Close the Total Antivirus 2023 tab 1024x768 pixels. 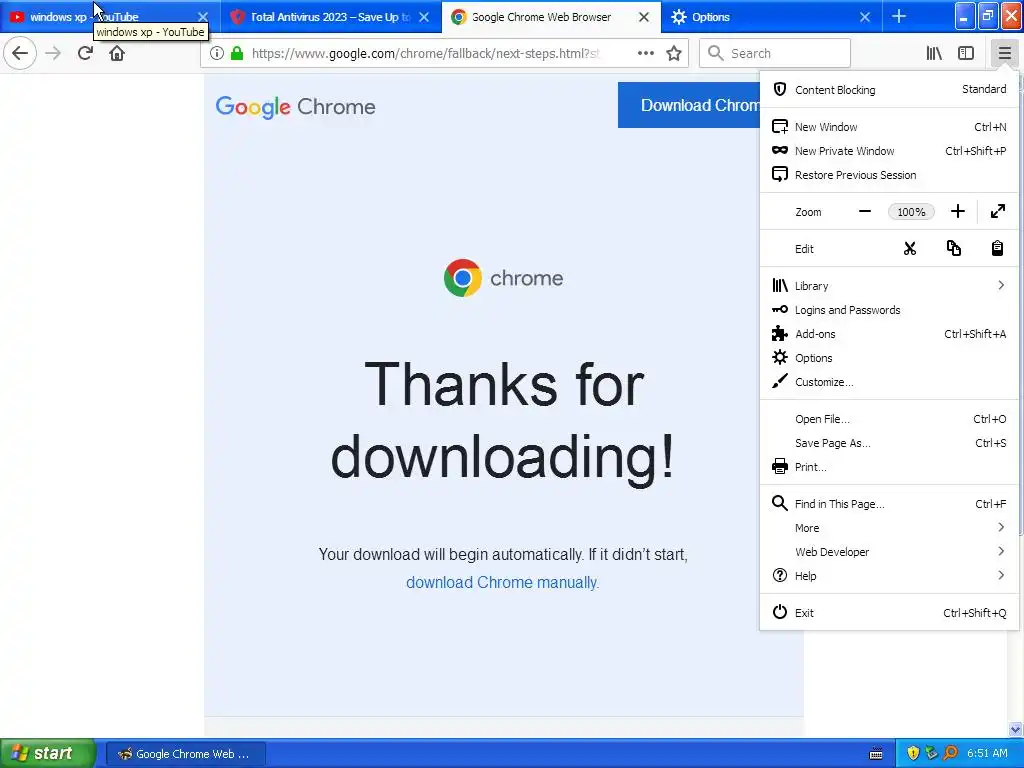(x=424, y=17)
